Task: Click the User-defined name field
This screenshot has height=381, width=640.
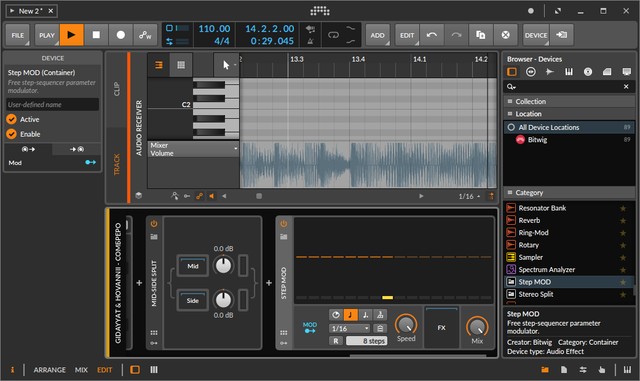Action: click(53, 105)
